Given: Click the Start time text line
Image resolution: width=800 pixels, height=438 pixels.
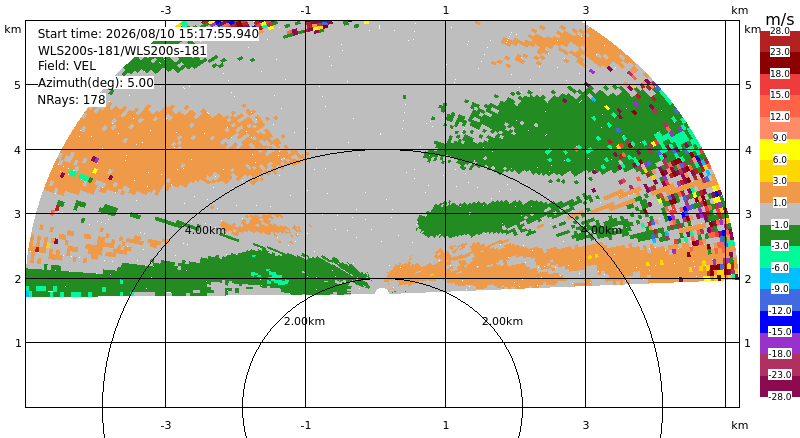Looking at the screenshot, I should 148,34.
